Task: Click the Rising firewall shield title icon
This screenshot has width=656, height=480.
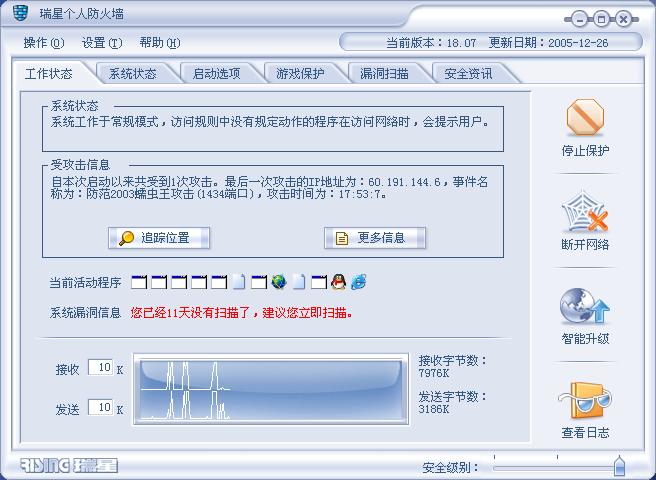Action: click(20, 13)
